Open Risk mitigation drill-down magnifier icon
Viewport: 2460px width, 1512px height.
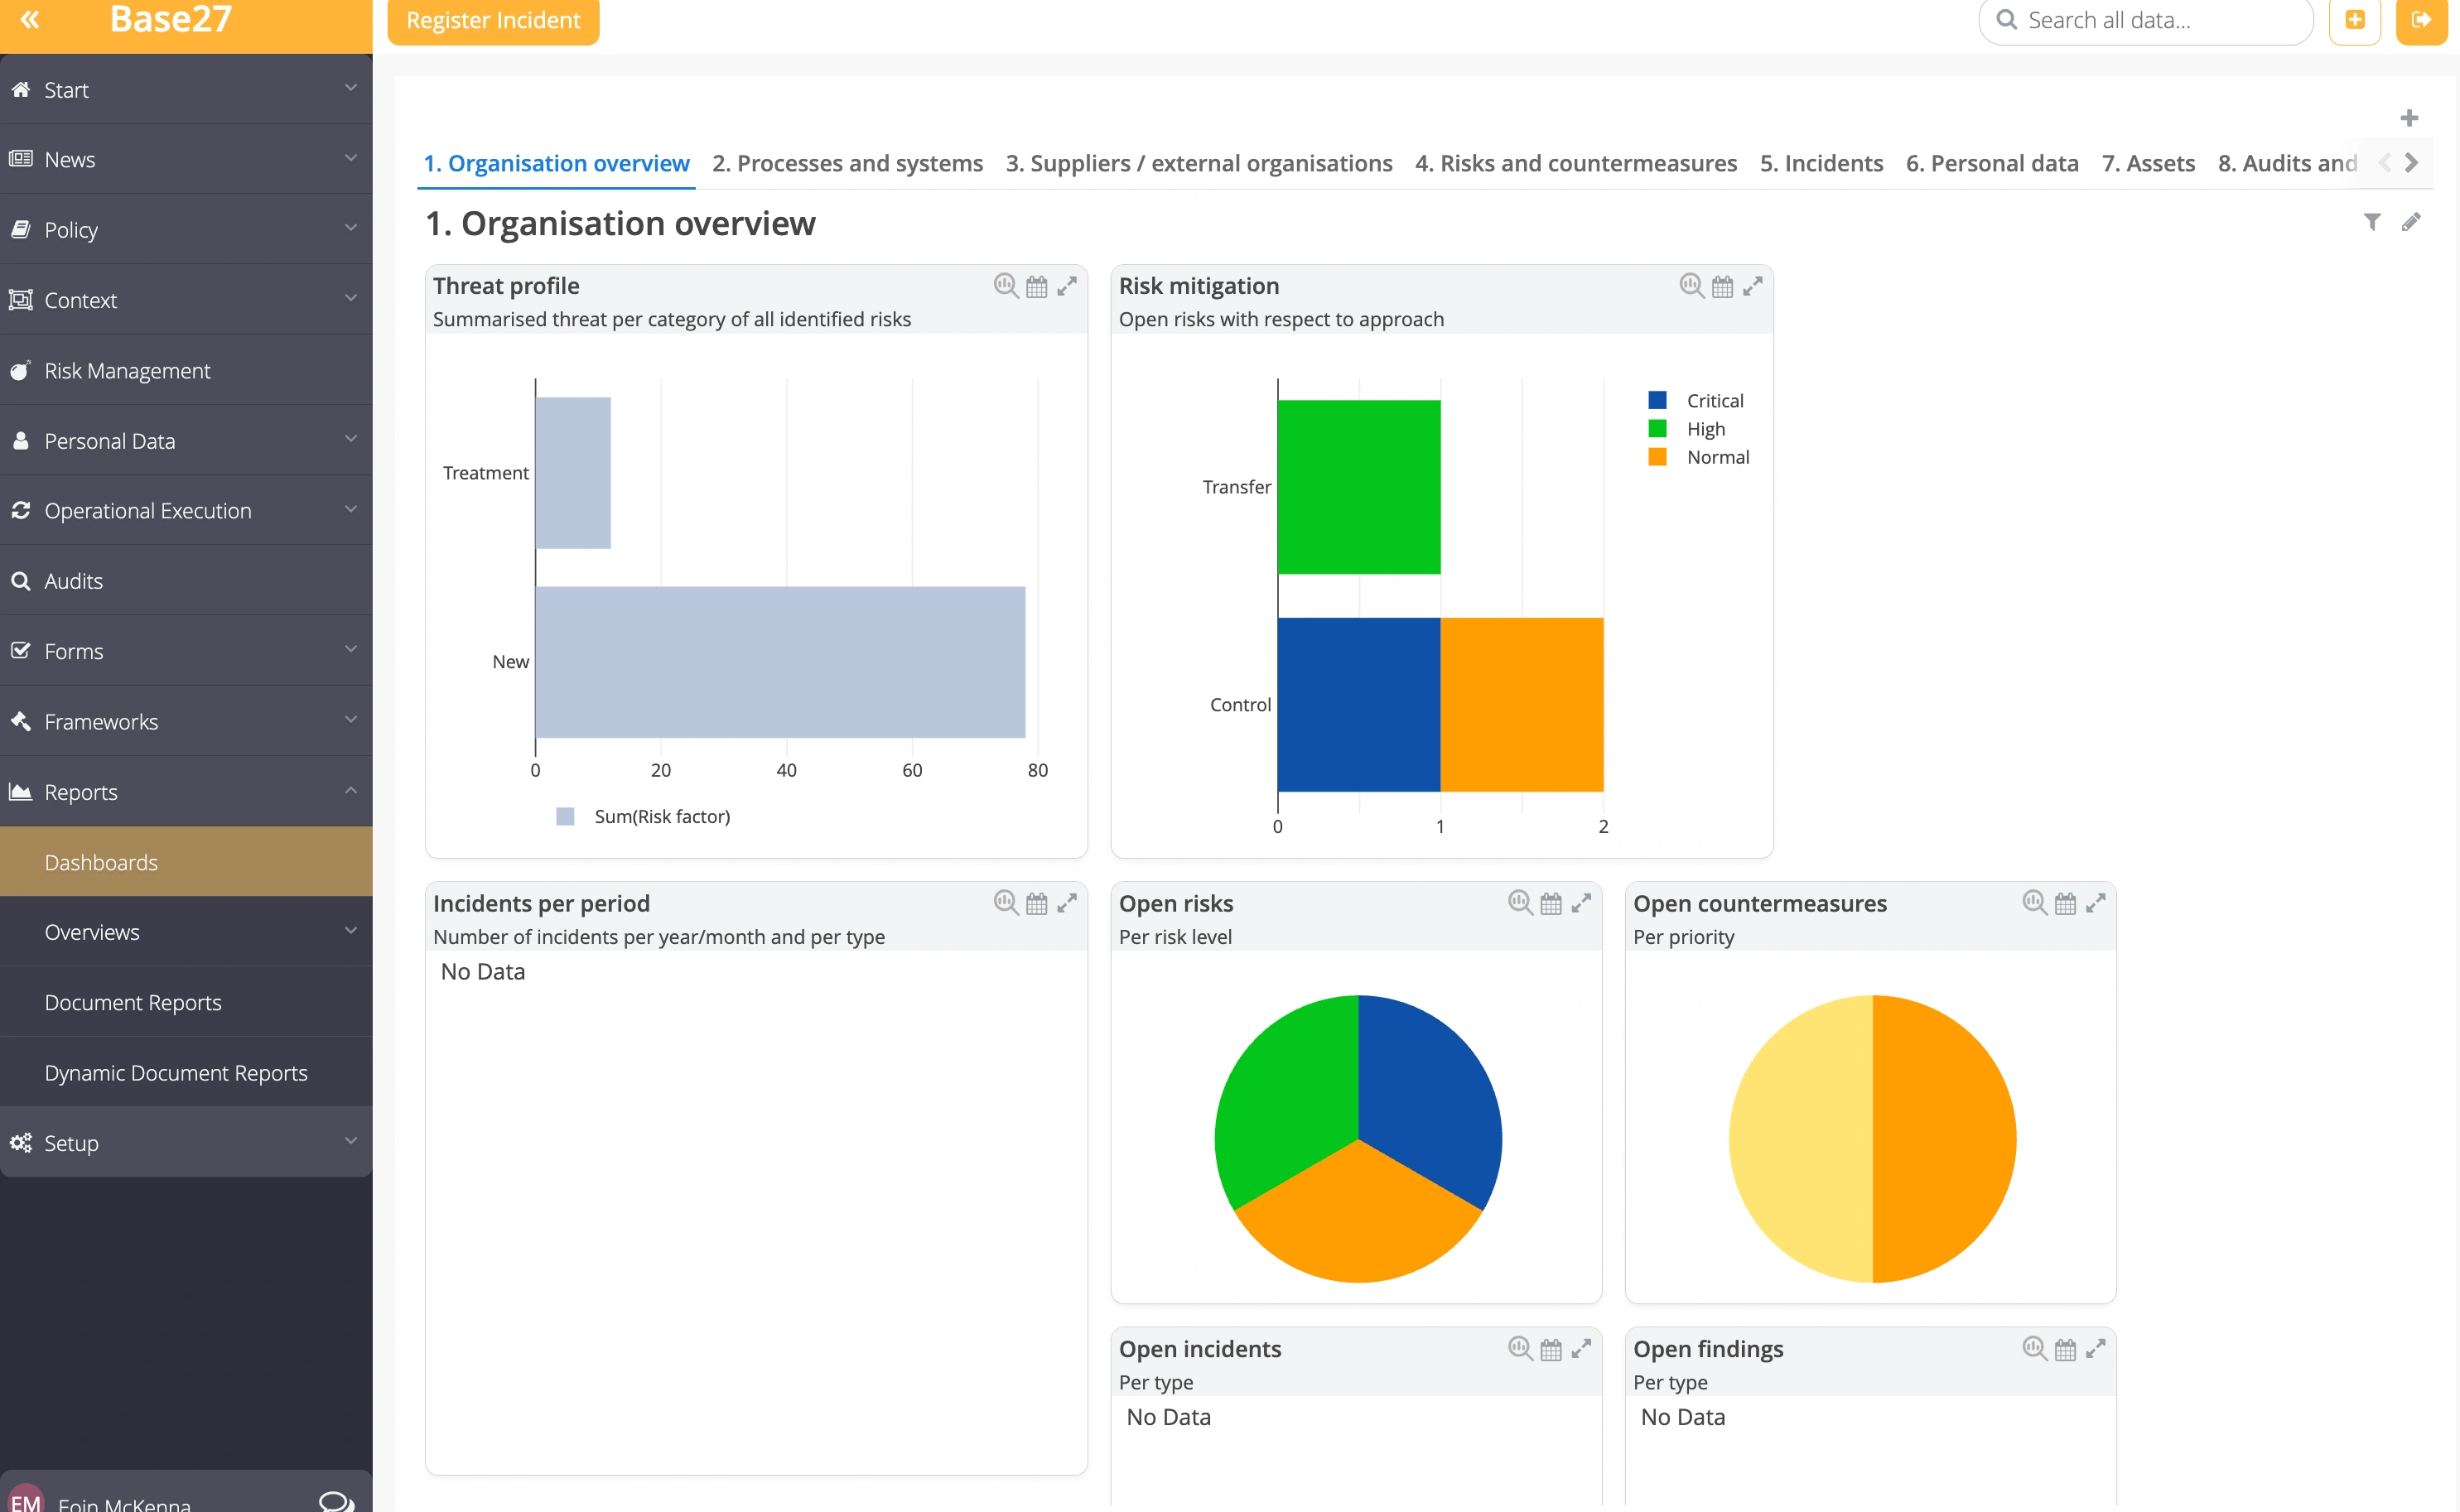pos(1692,286)
